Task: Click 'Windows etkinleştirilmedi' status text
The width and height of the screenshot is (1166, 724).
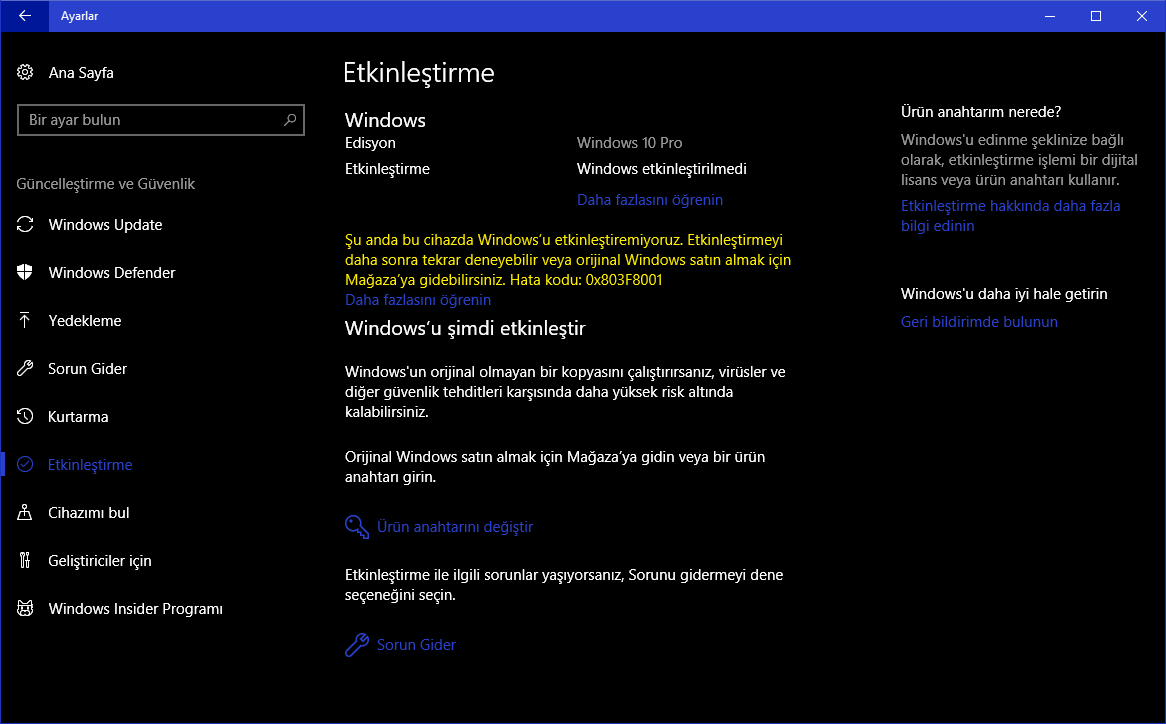Action: click(x=662, y=169)
